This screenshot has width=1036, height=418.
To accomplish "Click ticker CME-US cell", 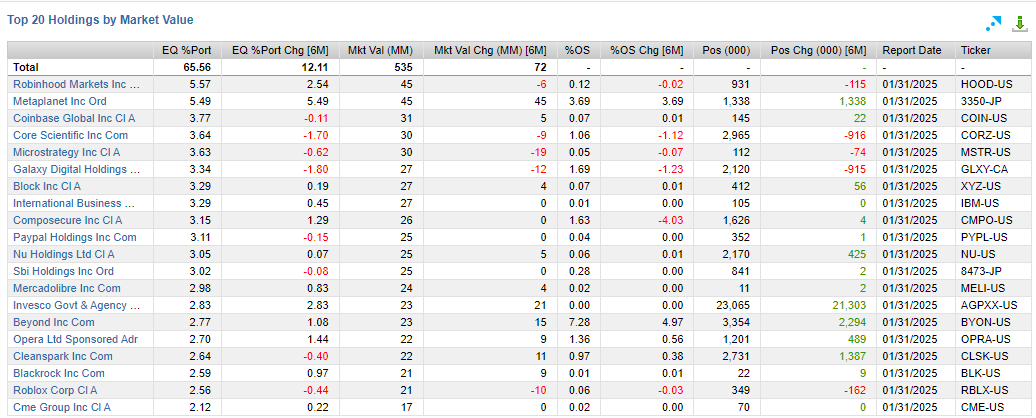I will pyautogui.click(x=981, y=407).
